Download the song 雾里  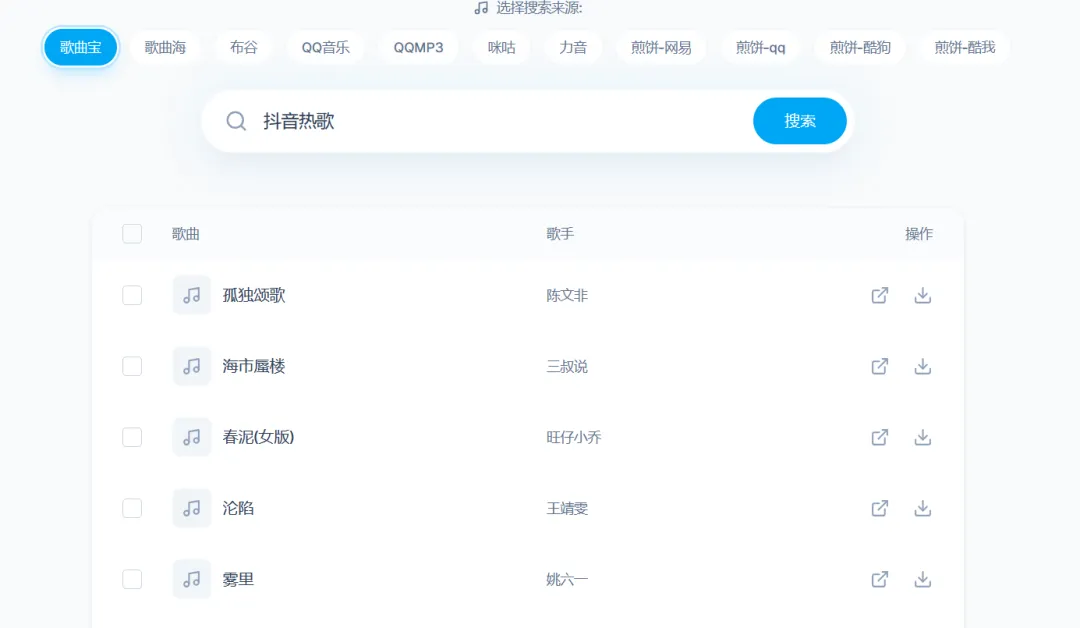coord(922,579)
